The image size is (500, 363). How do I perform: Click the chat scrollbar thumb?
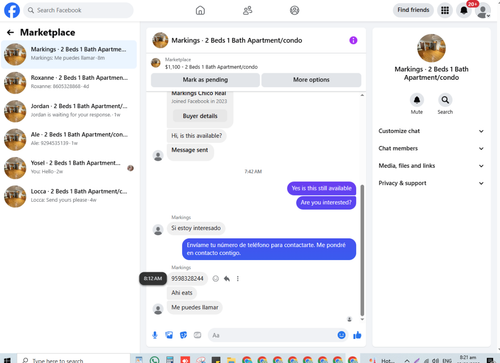coord(362,250)
